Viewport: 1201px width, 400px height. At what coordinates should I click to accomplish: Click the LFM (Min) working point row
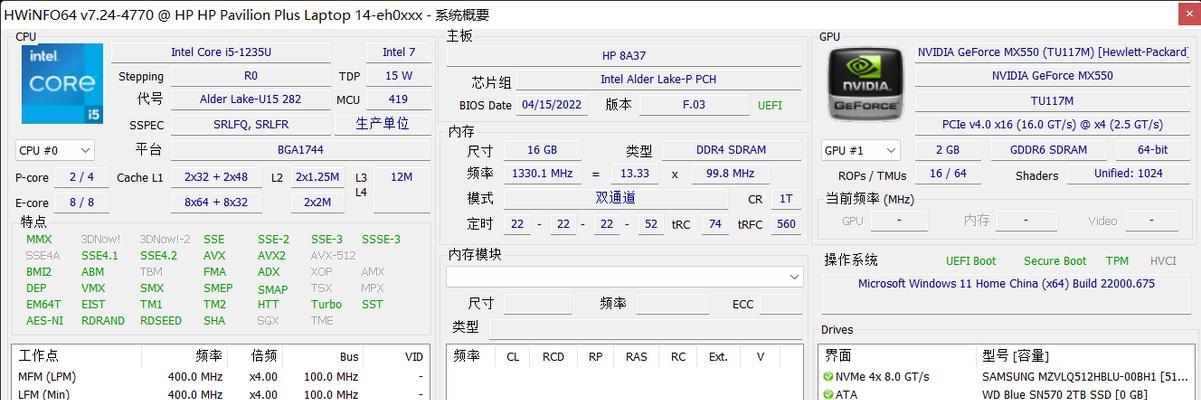221,394
